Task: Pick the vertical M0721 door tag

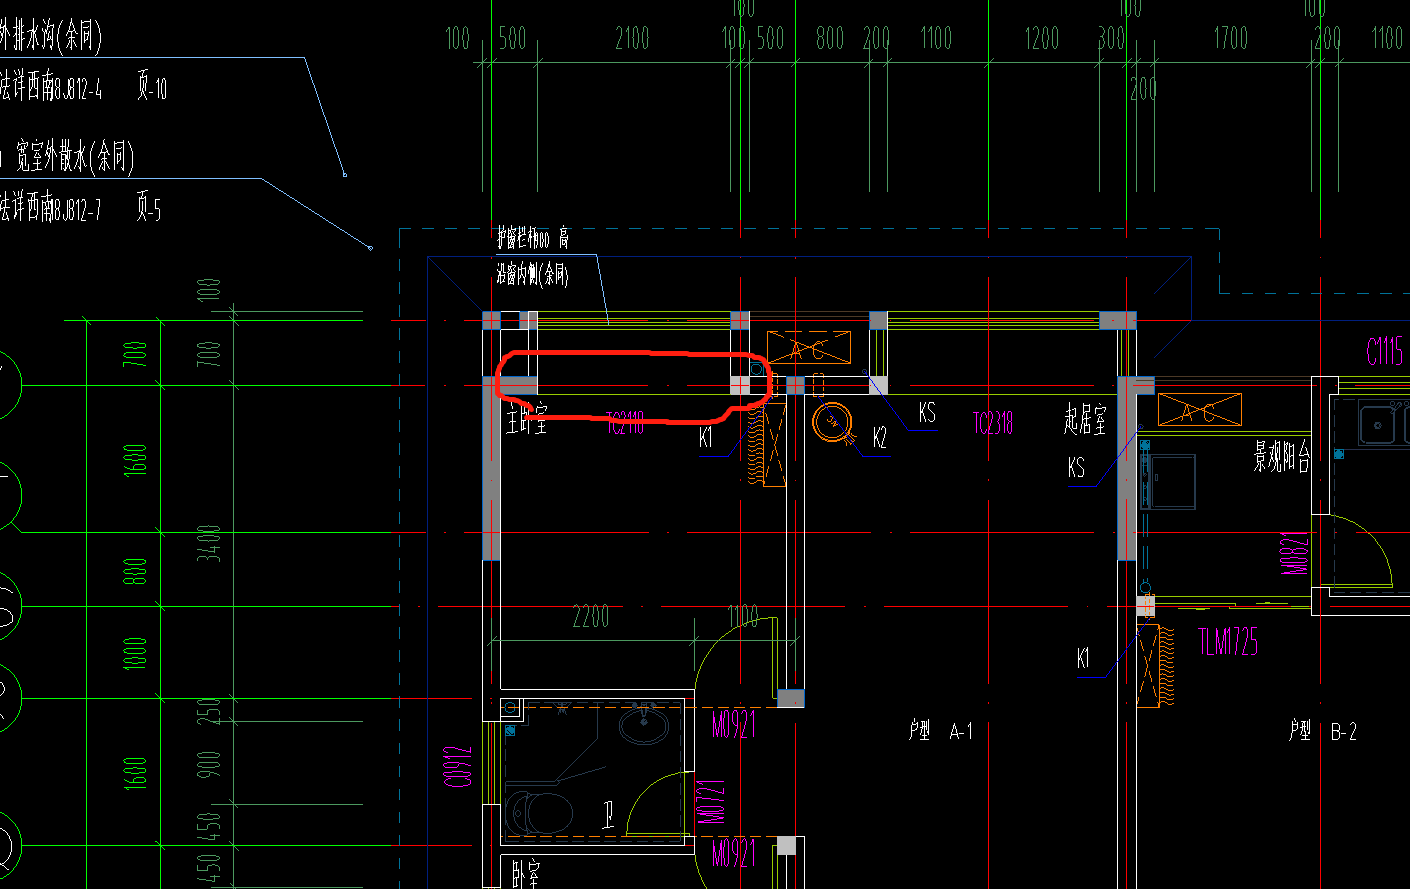Action: [710, 802]
